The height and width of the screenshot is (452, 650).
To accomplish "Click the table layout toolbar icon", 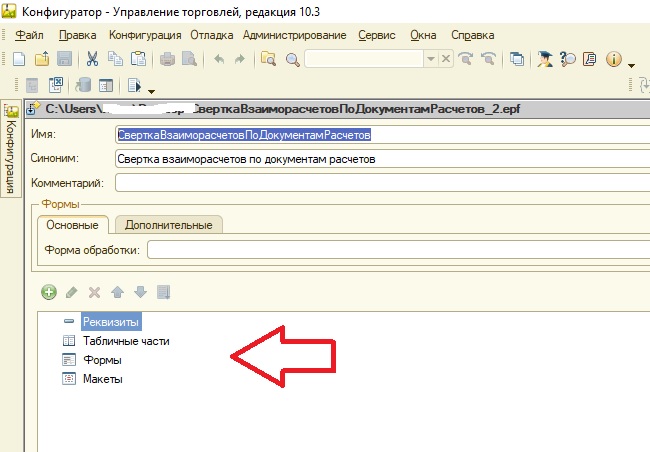I will pos(106,86).
